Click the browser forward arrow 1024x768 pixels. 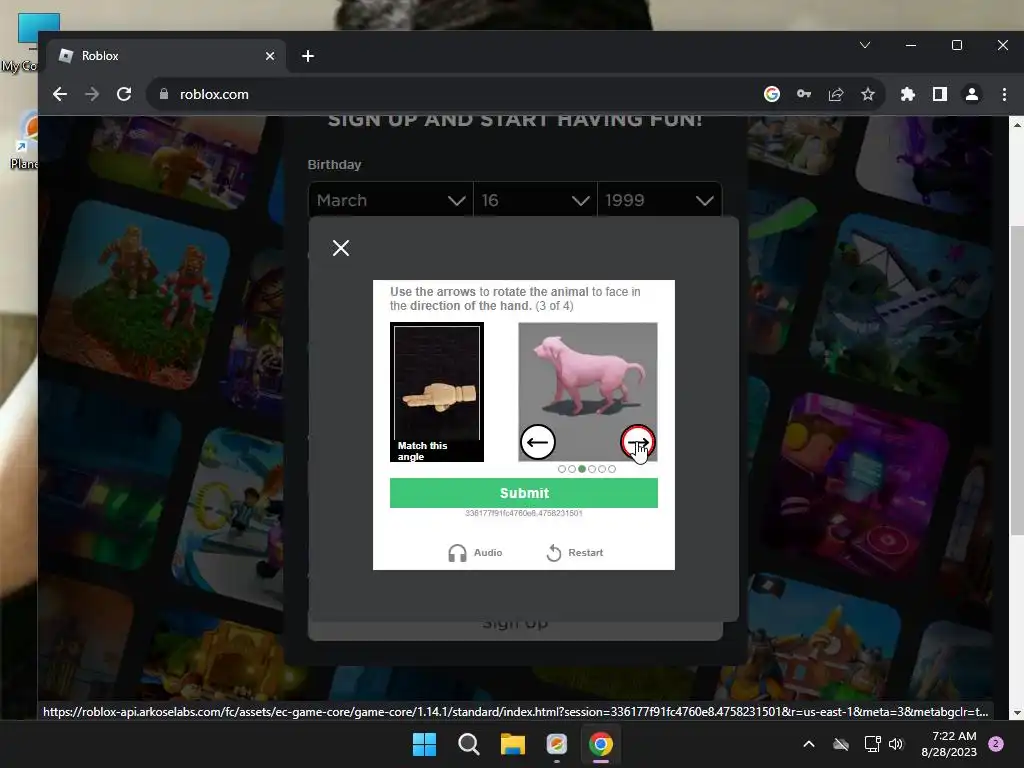92,94
